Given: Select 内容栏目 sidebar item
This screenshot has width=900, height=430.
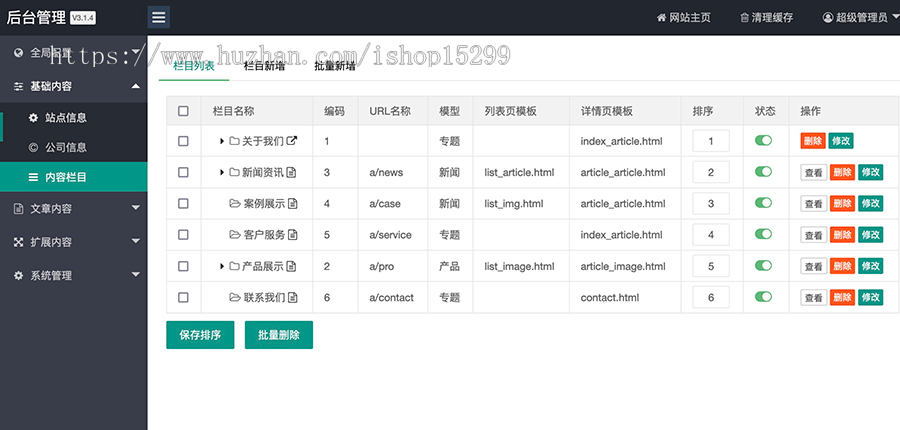Looking at the screenshot, I should 73,177.
